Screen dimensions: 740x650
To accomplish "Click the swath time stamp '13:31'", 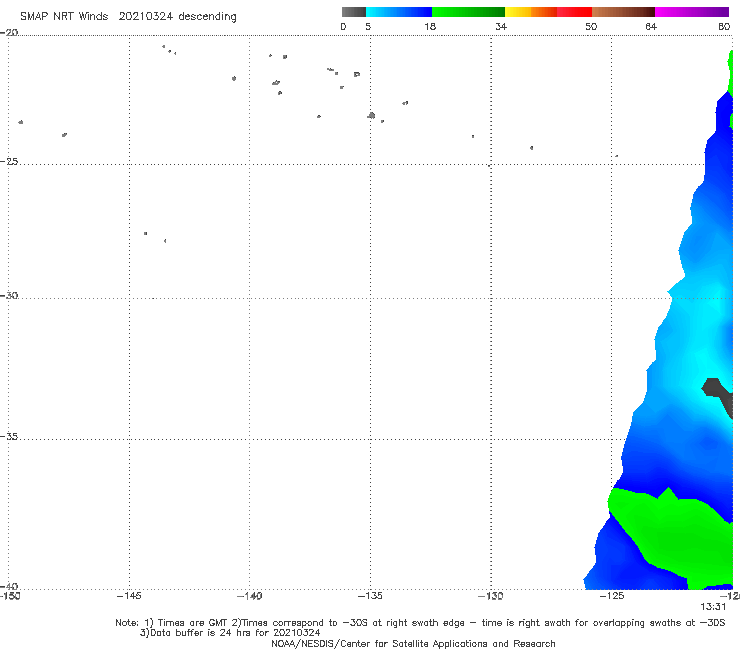I will 713,607.
